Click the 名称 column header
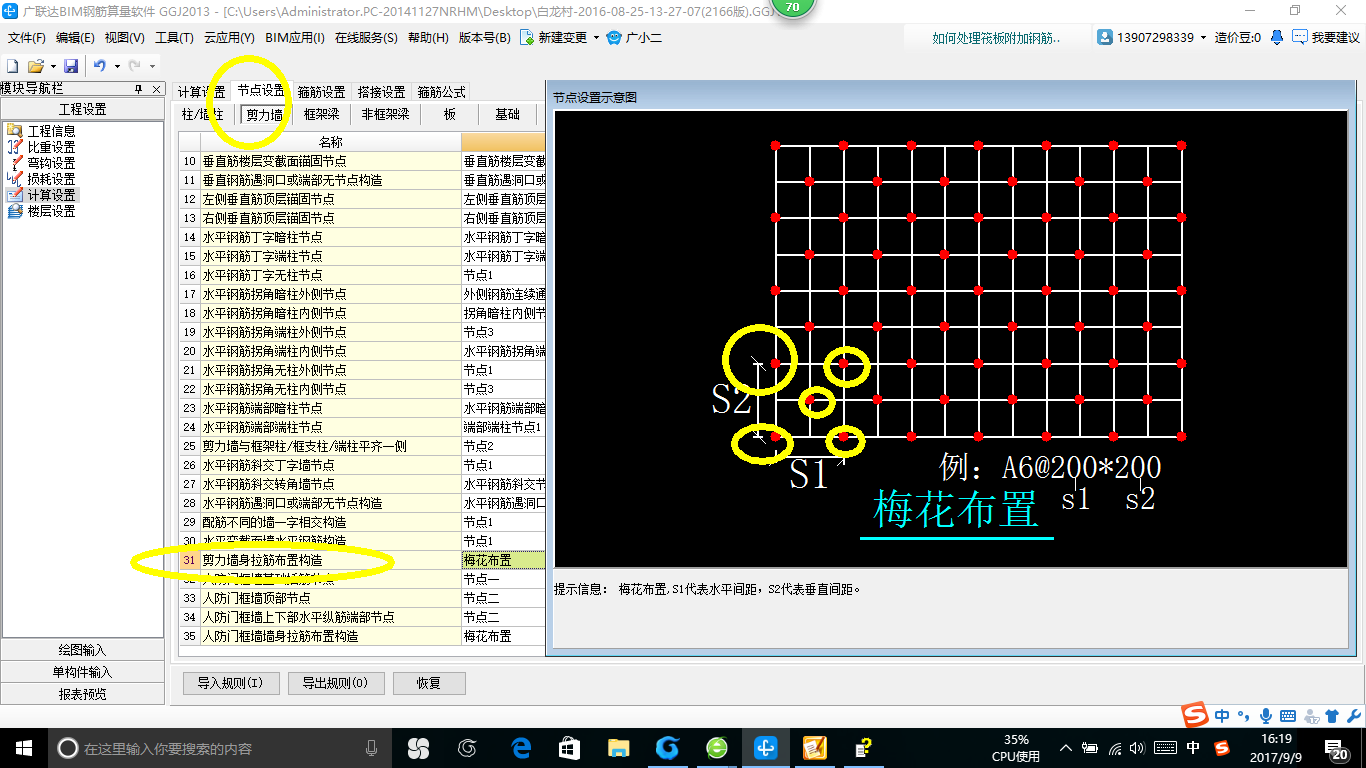This screenshot has width=1366, height=768. tap(330, 142)
